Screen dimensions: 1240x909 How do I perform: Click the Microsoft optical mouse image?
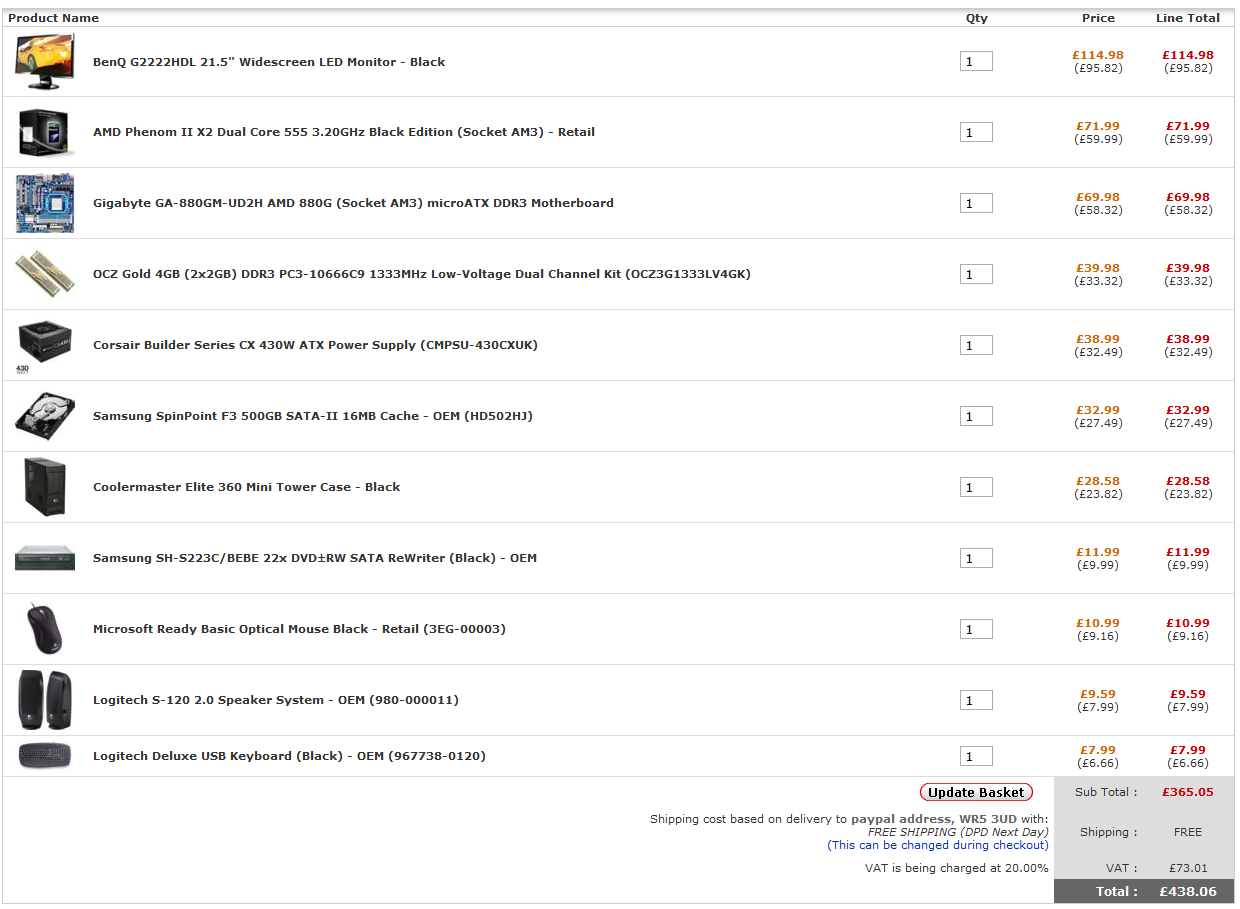click(x=45, y=629)
